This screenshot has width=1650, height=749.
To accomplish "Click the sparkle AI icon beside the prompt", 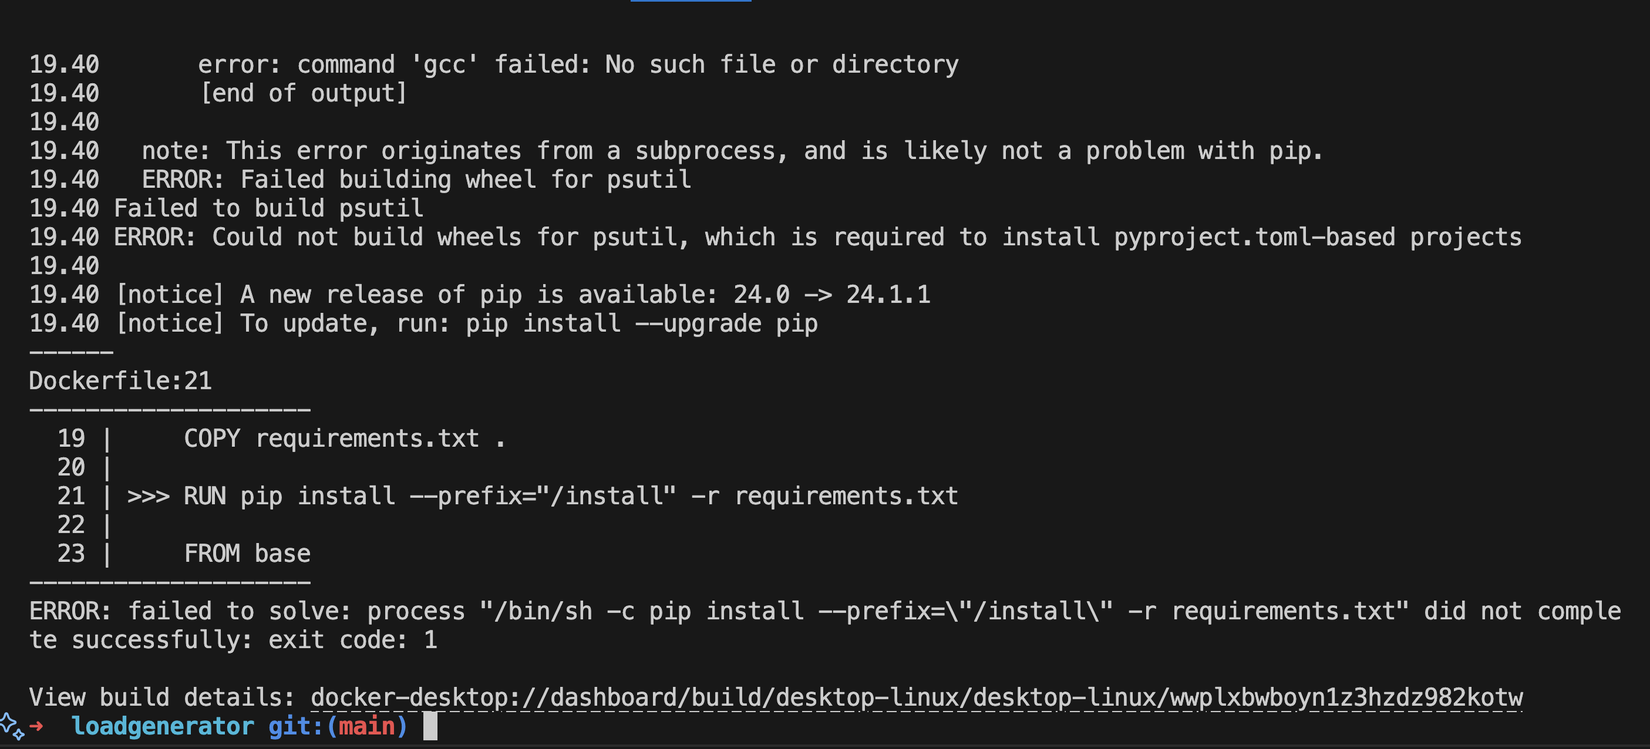I will [x=12, y=727].
